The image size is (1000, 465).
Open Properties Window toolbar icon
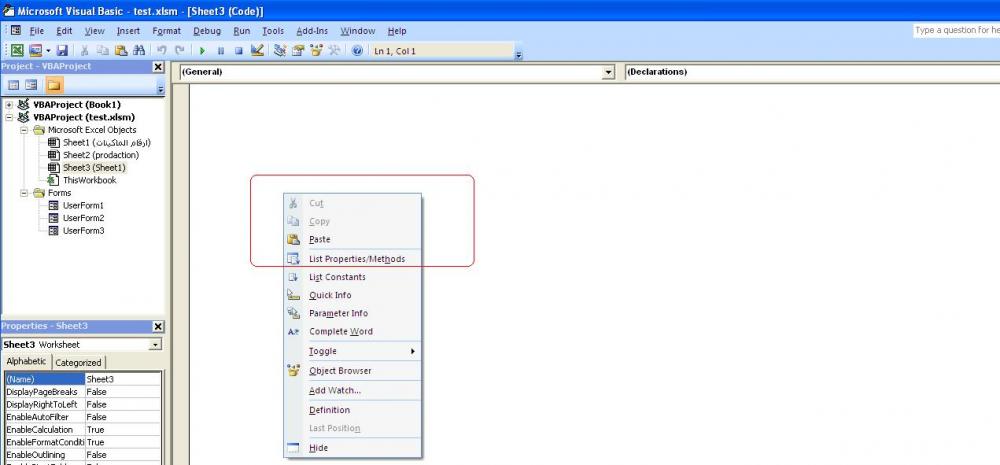(298, 50)
